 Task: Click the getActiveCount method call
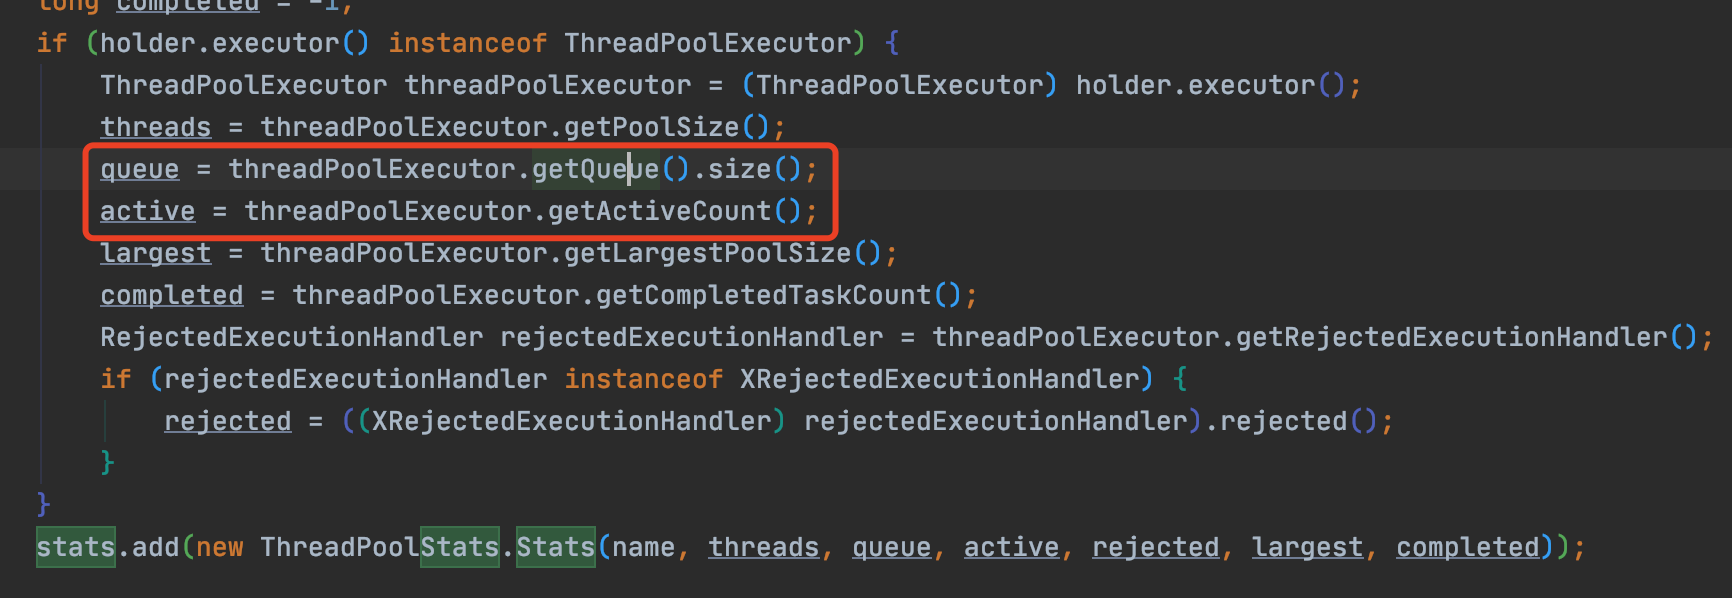point(659,211)
